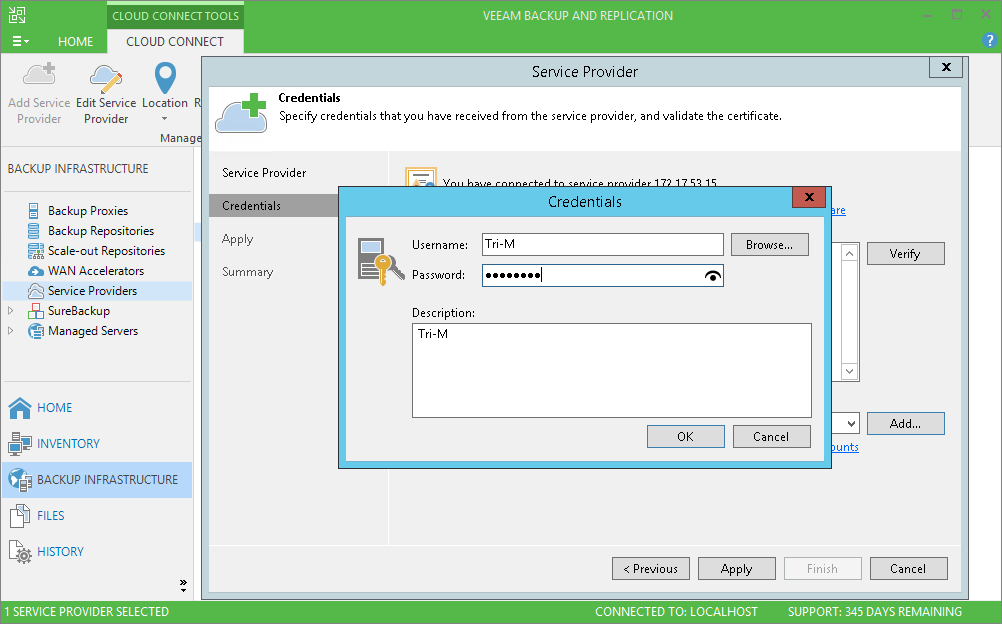Viewport: 1002px width, 624px height.
Task: Toggle password visibility eye icon
Action: click(712, 276)
